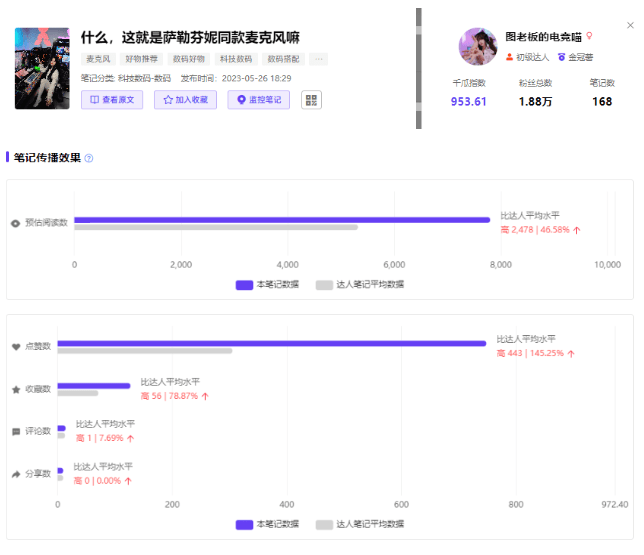This screenshot has width=644, height=555.
Task: Select the 科技数码 tag
Action: [x=236, y=59]
